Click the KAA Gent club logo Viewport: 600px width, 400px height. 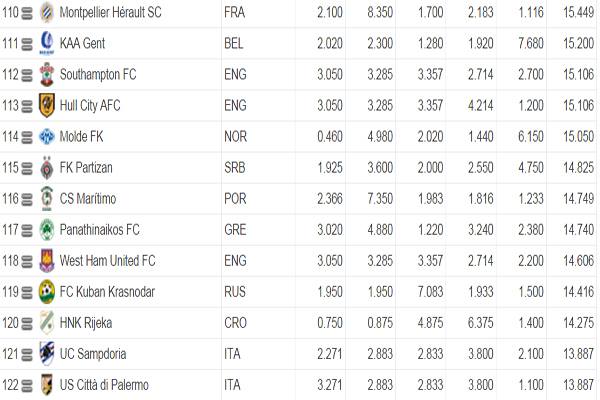[x=46, y=44]
